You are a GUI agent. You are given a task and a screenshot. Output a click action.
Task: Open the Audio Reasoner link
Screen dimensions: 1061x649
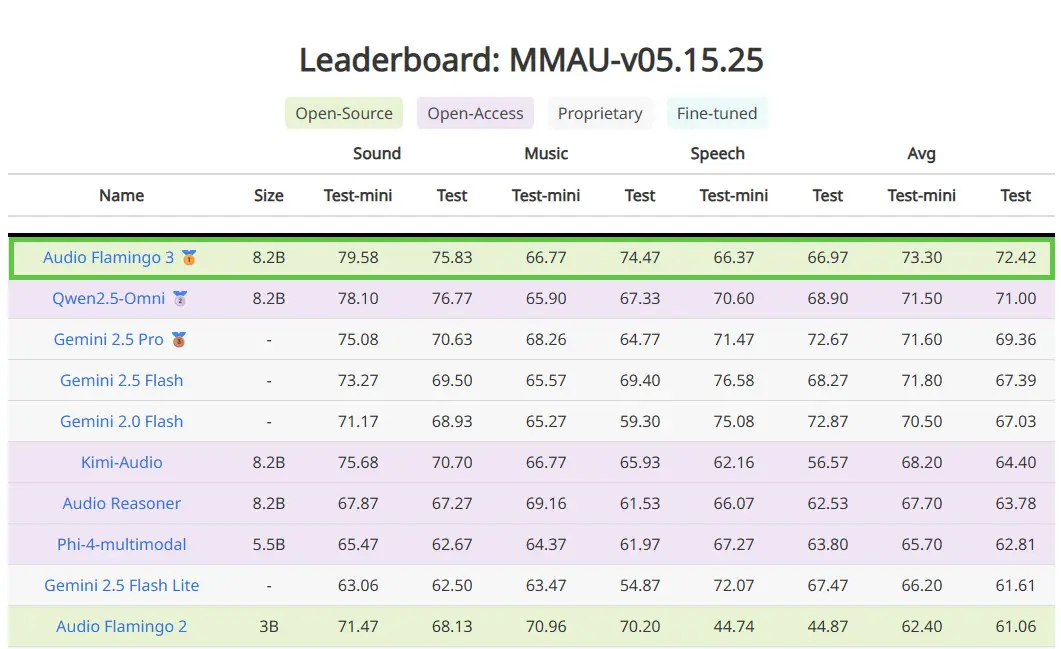pyautogui.click(x=122, y=503)
